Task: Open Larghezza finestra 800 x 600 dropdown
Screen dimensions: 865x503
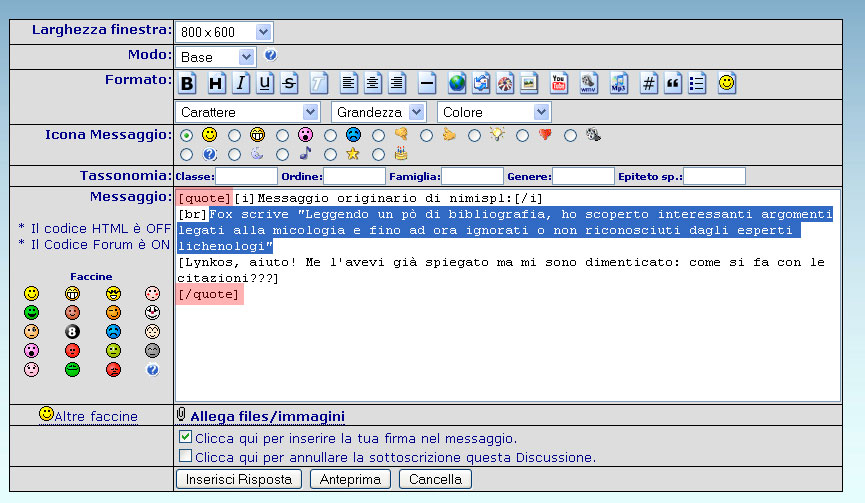Action: pyautogui.click(x=224, y=32)
